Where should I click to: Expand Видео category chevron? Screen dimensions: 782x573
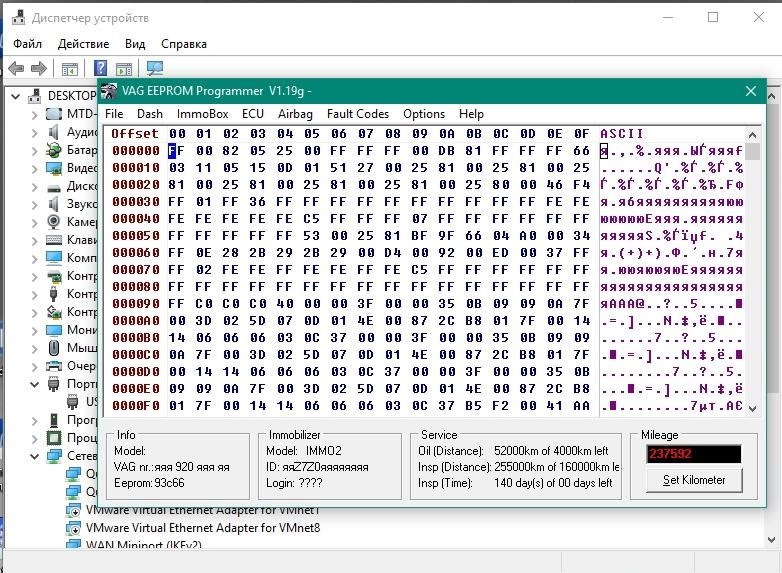[34, 169]
